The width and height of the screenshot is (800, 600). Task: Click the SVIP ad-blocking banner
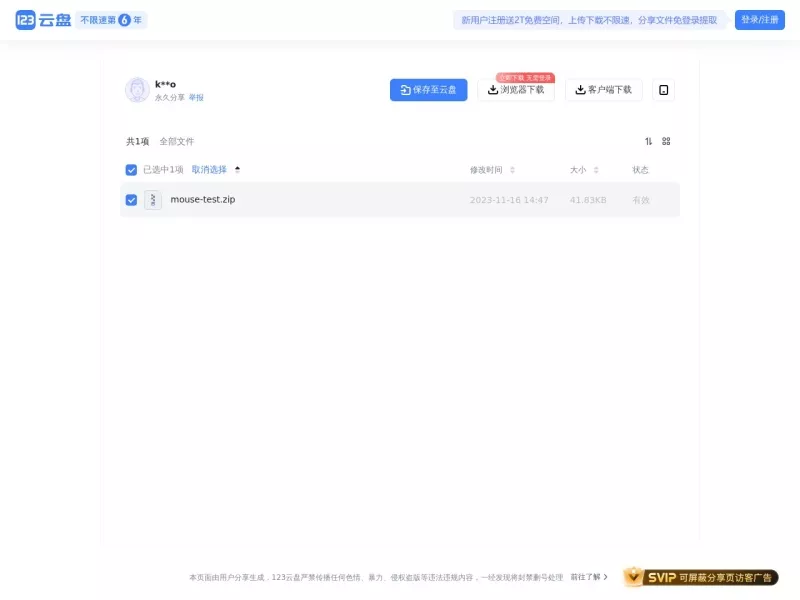tap(701, 577)
